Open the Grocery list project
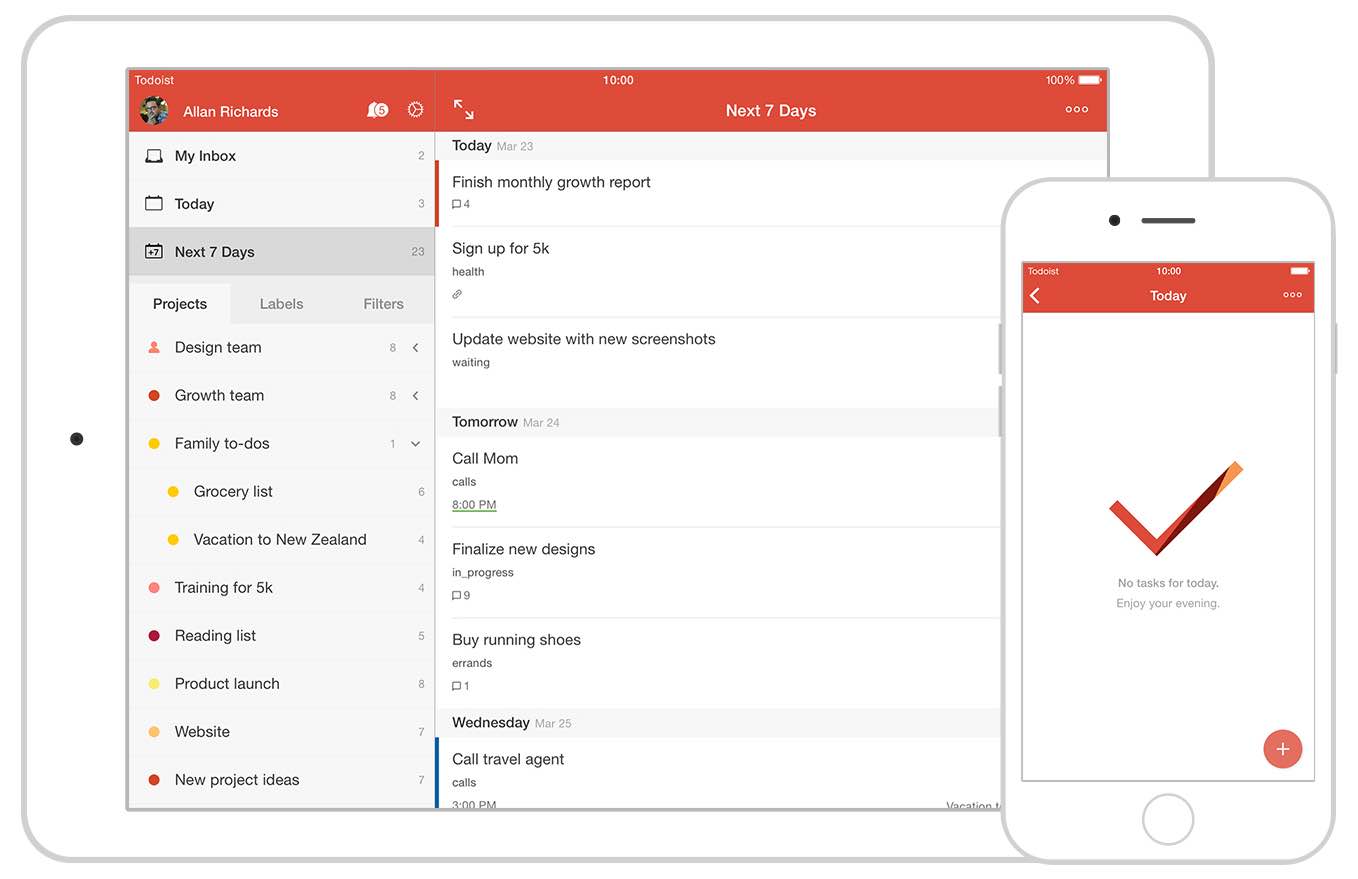1358x879 pixels. tap(232, 491)
